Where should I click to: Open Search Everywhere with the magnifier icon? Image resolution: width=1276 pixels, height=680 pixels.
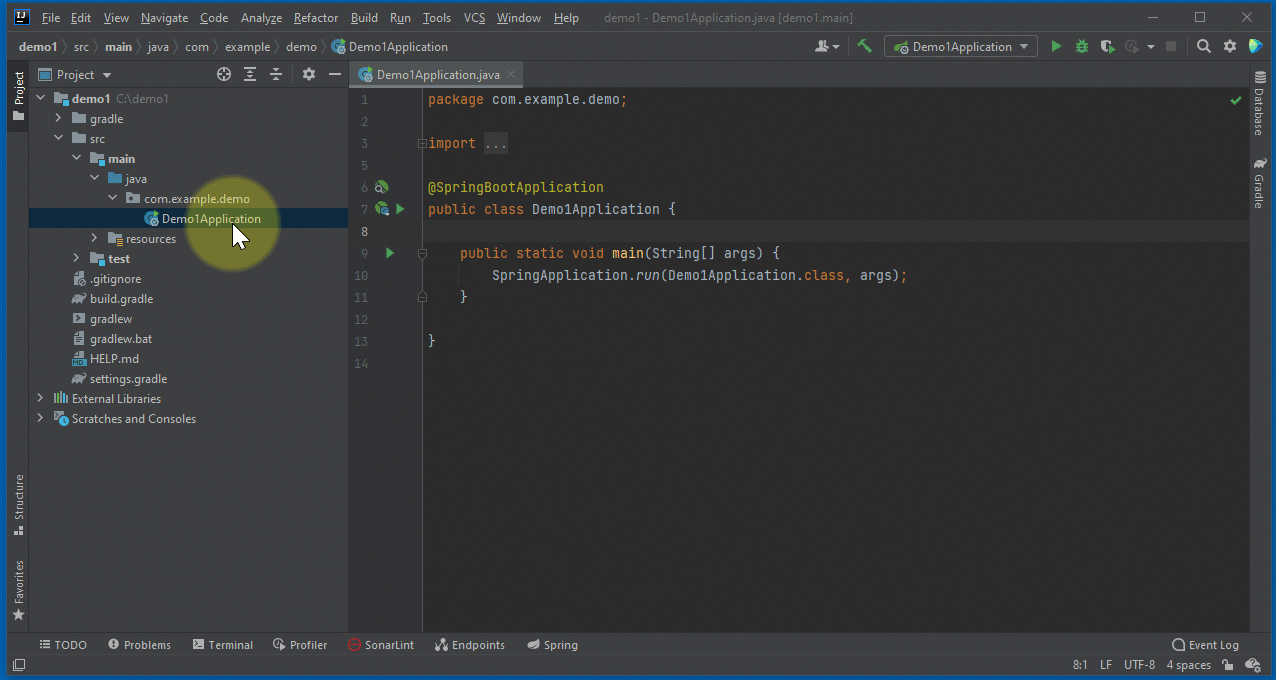1201,45
